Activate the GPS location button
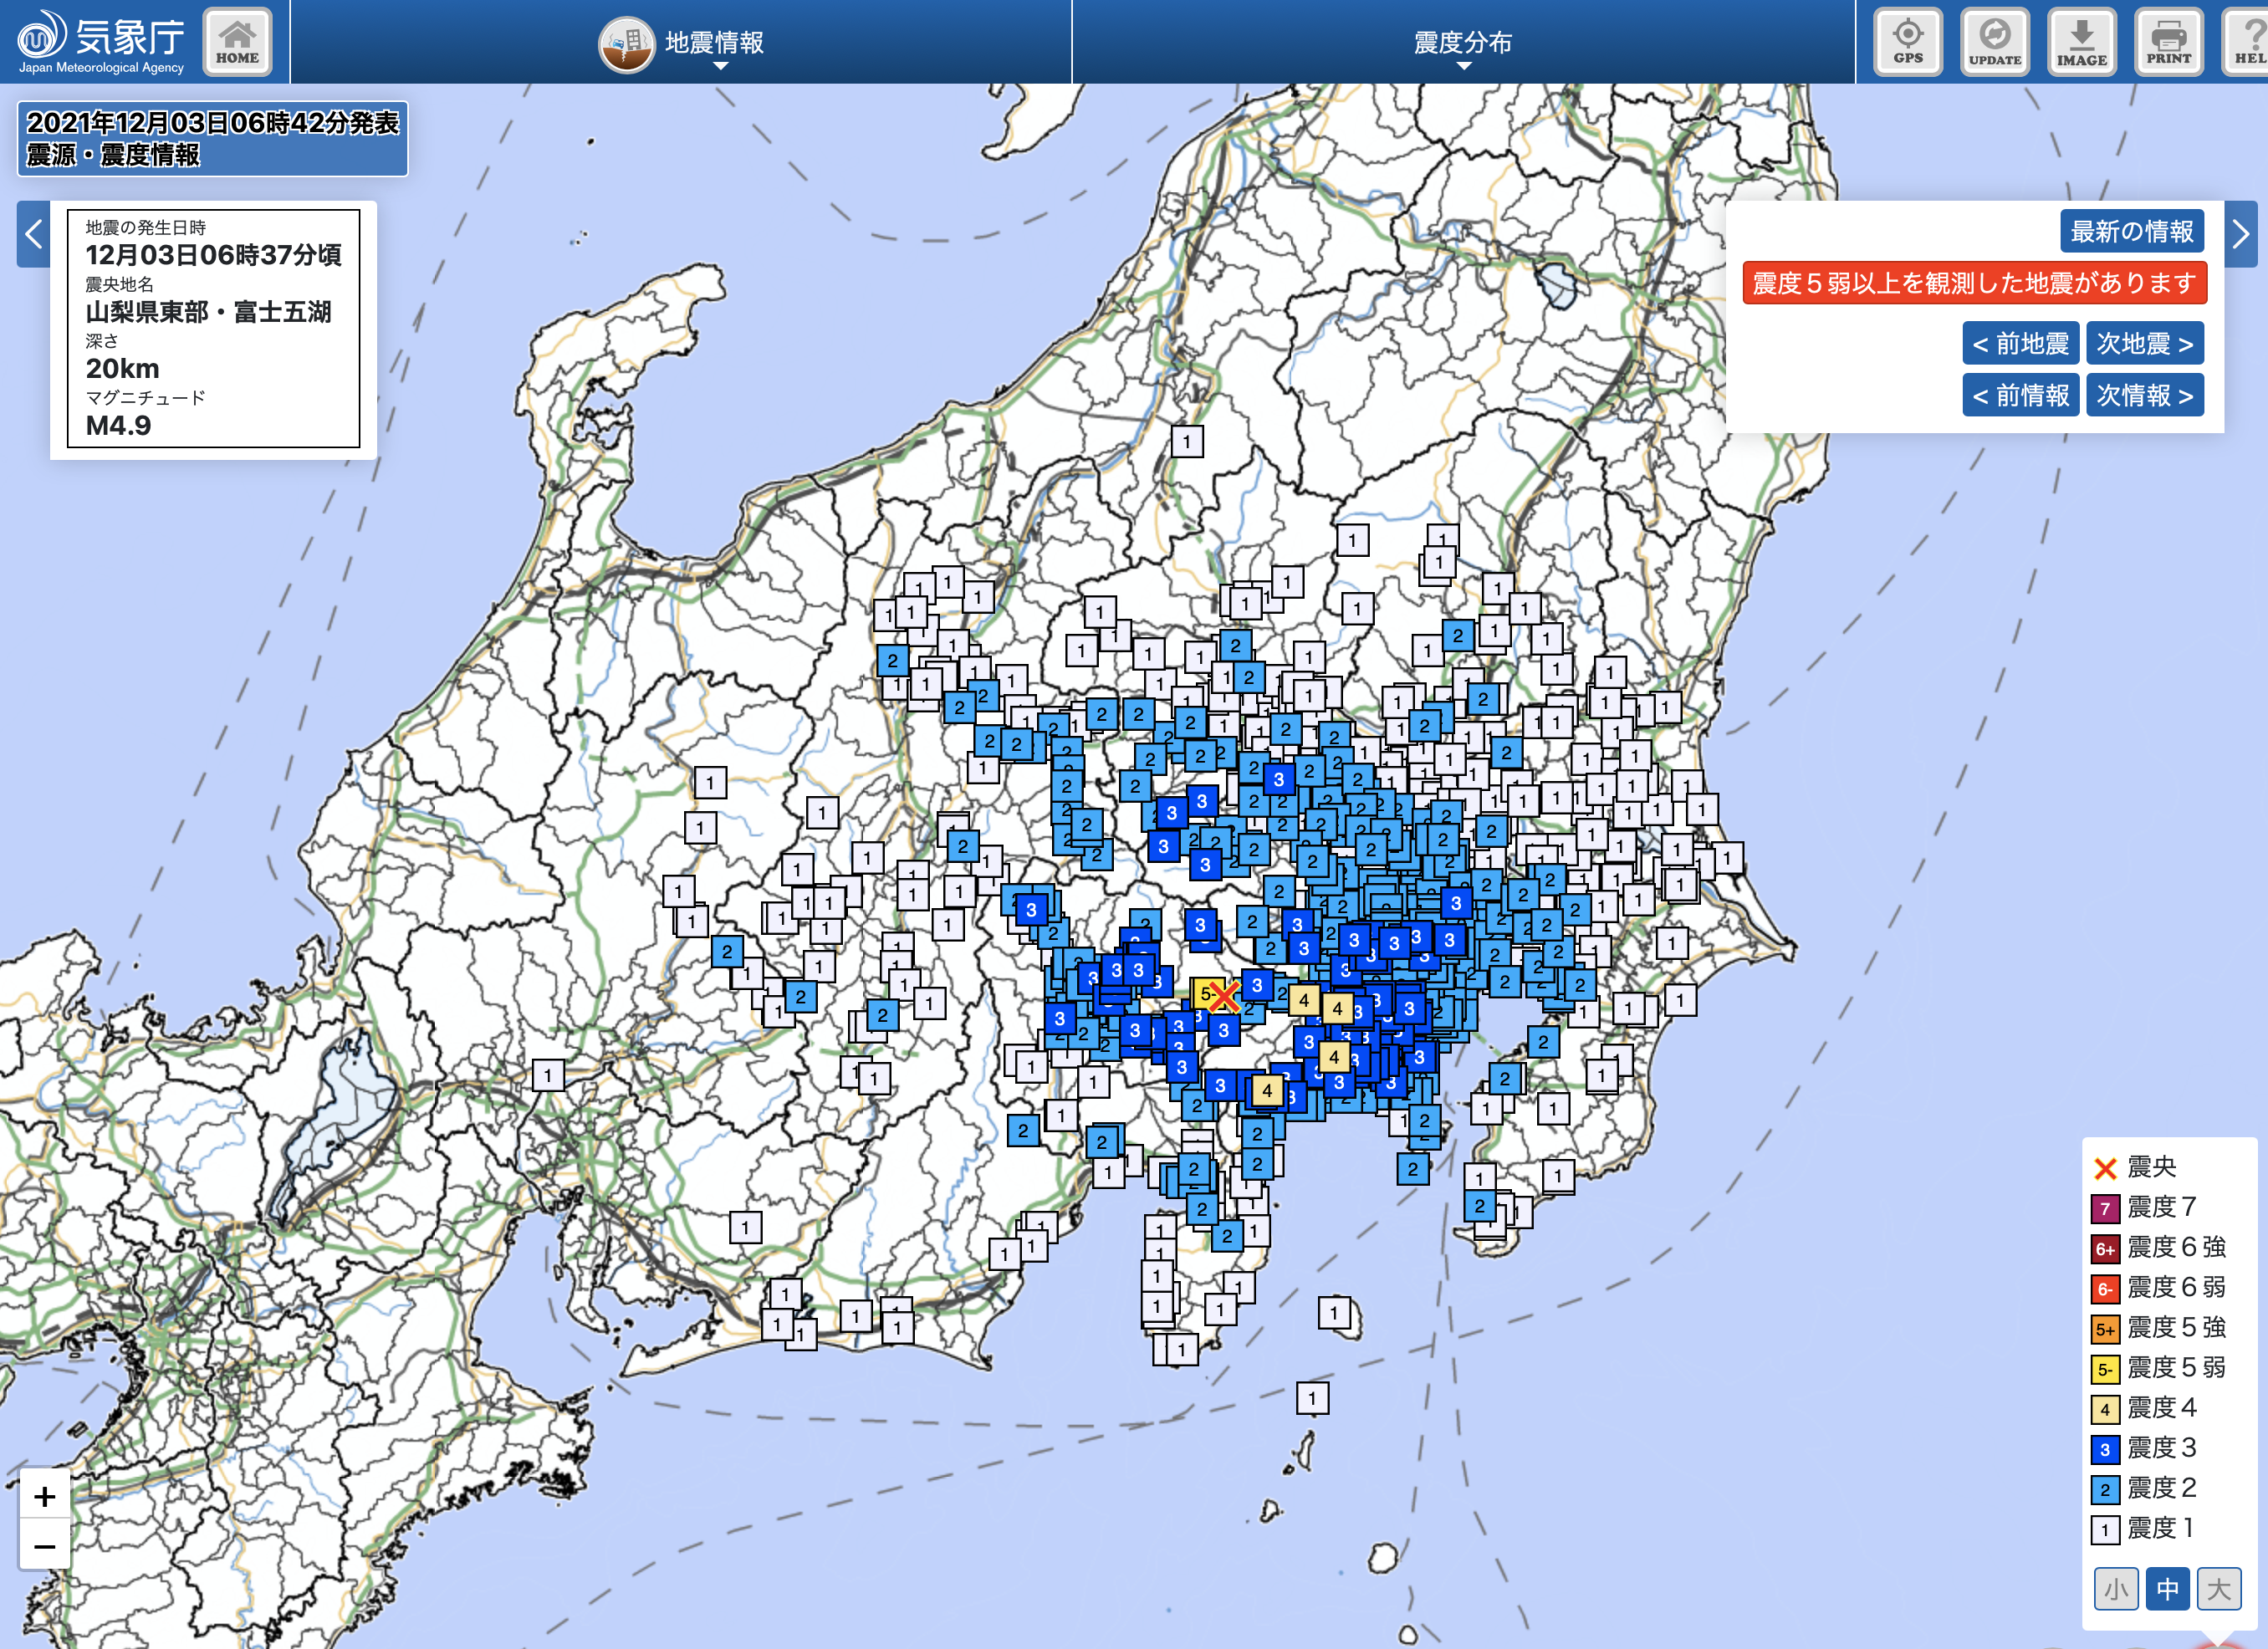This screenshot has width=2268, height=1649. pyautogui.click(x=1907, y=42)
